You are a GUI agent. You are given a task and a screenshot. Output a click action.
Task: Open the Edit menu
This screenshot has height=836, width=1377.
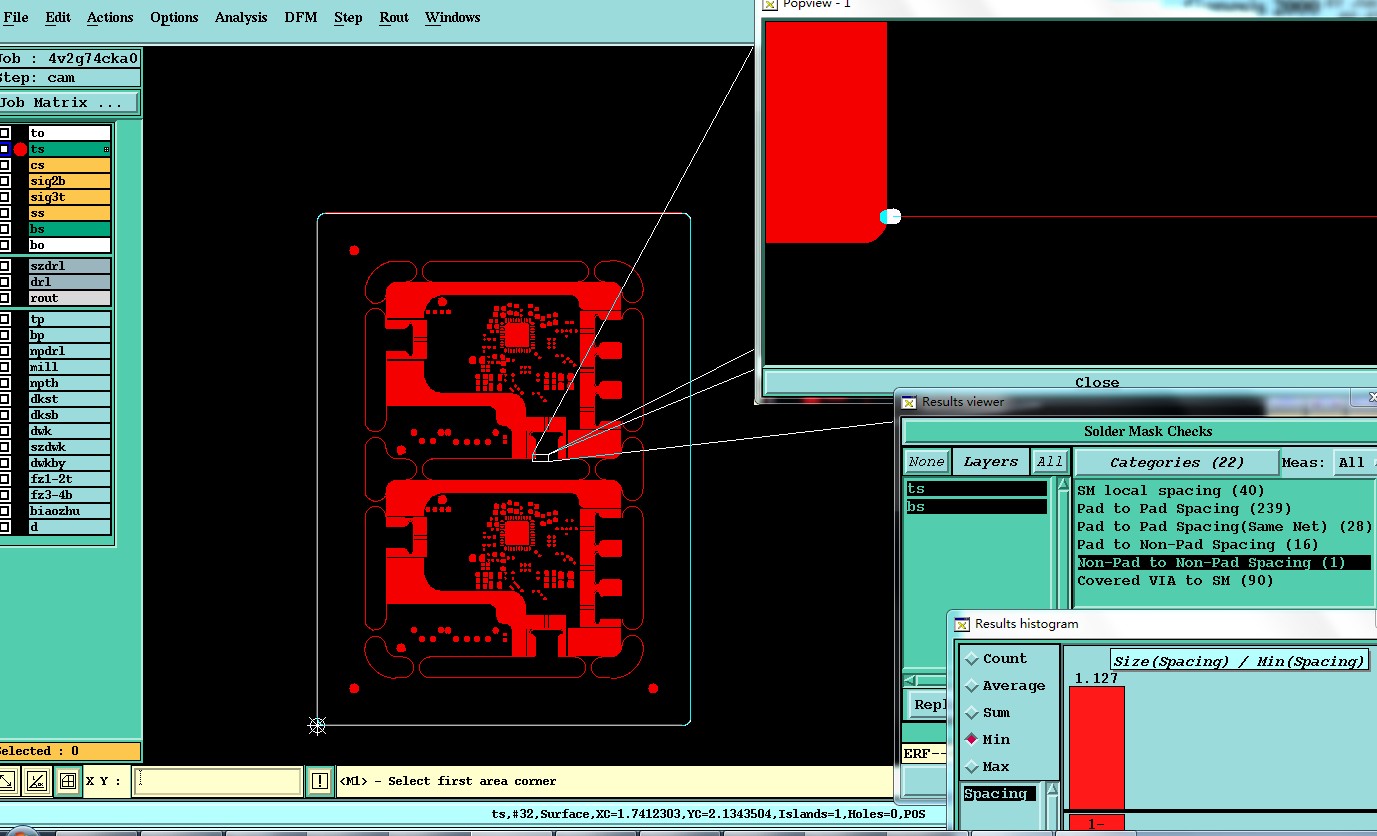[58, 17]
